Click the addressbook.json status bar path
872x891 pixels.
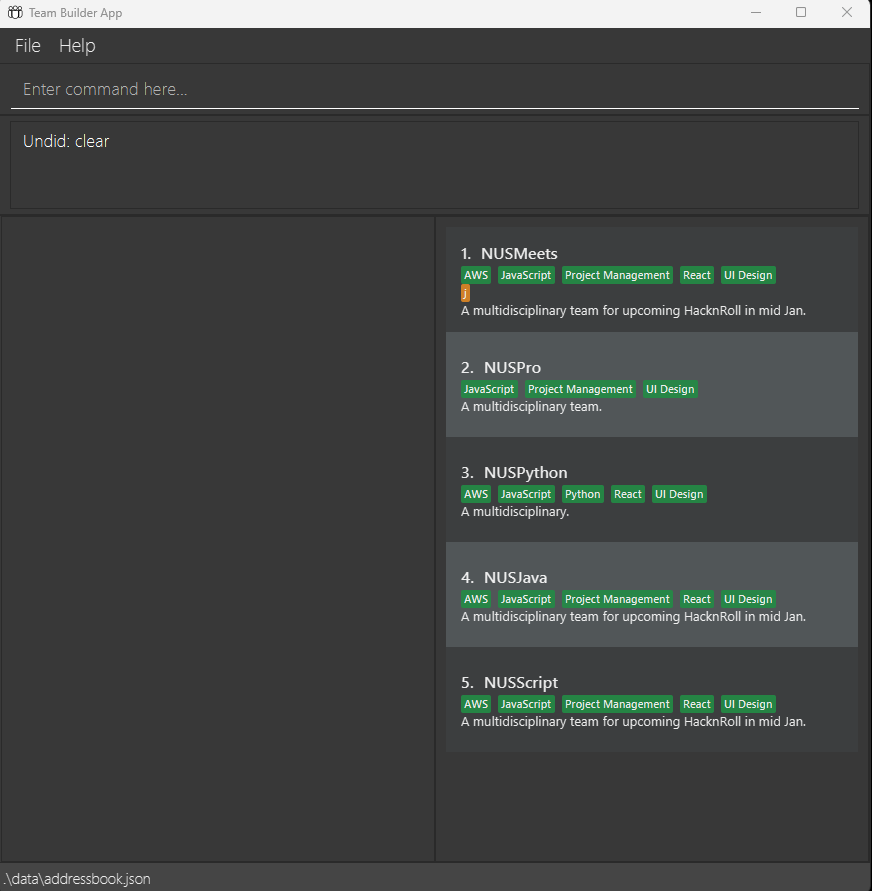[77, 878]
